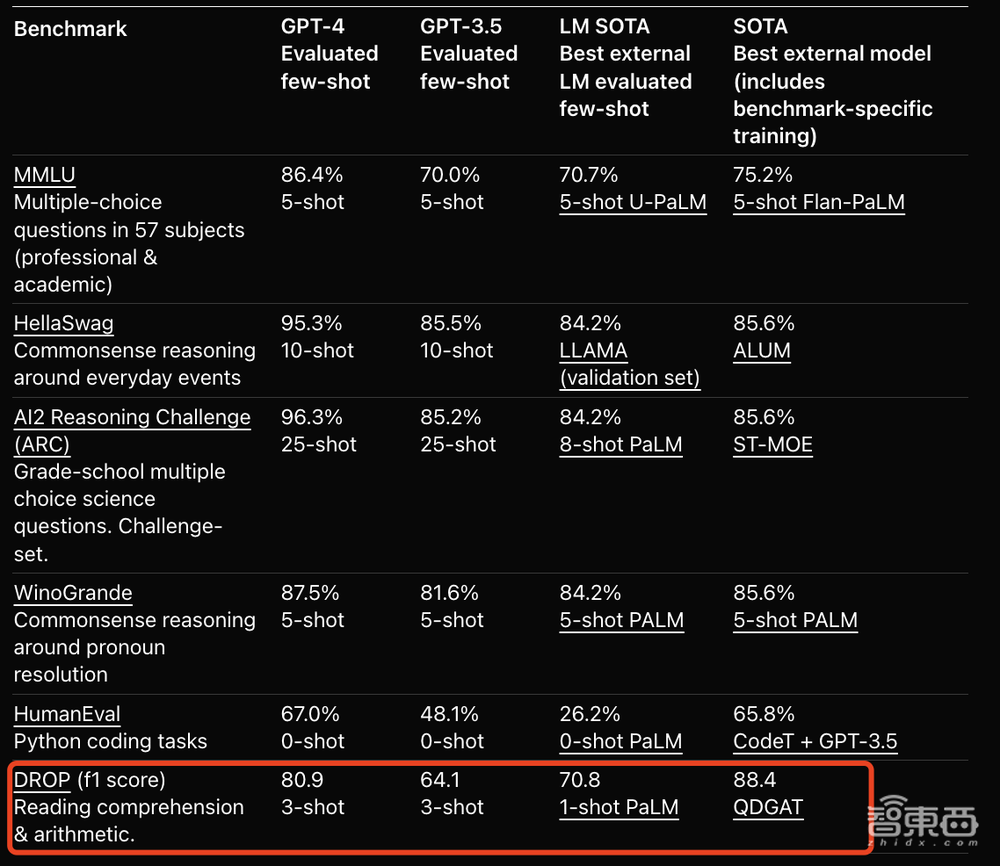Image resolution: width=1000 pixels, height=866 pixels.
Task: Open the HellaSwag benchmark link
Action: (63, 323)
